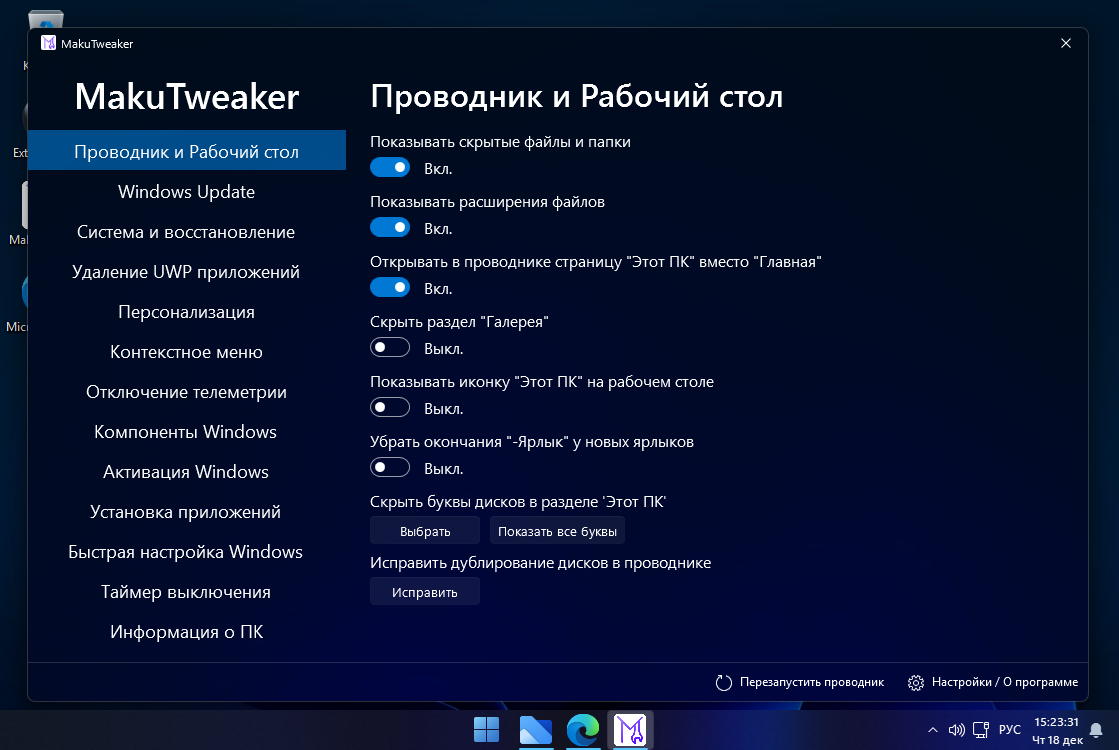Click label 'Скрыть буквы дисков в разделе'
The height and width of the screenshot is (750, 1119).
[x=518, y=501]
